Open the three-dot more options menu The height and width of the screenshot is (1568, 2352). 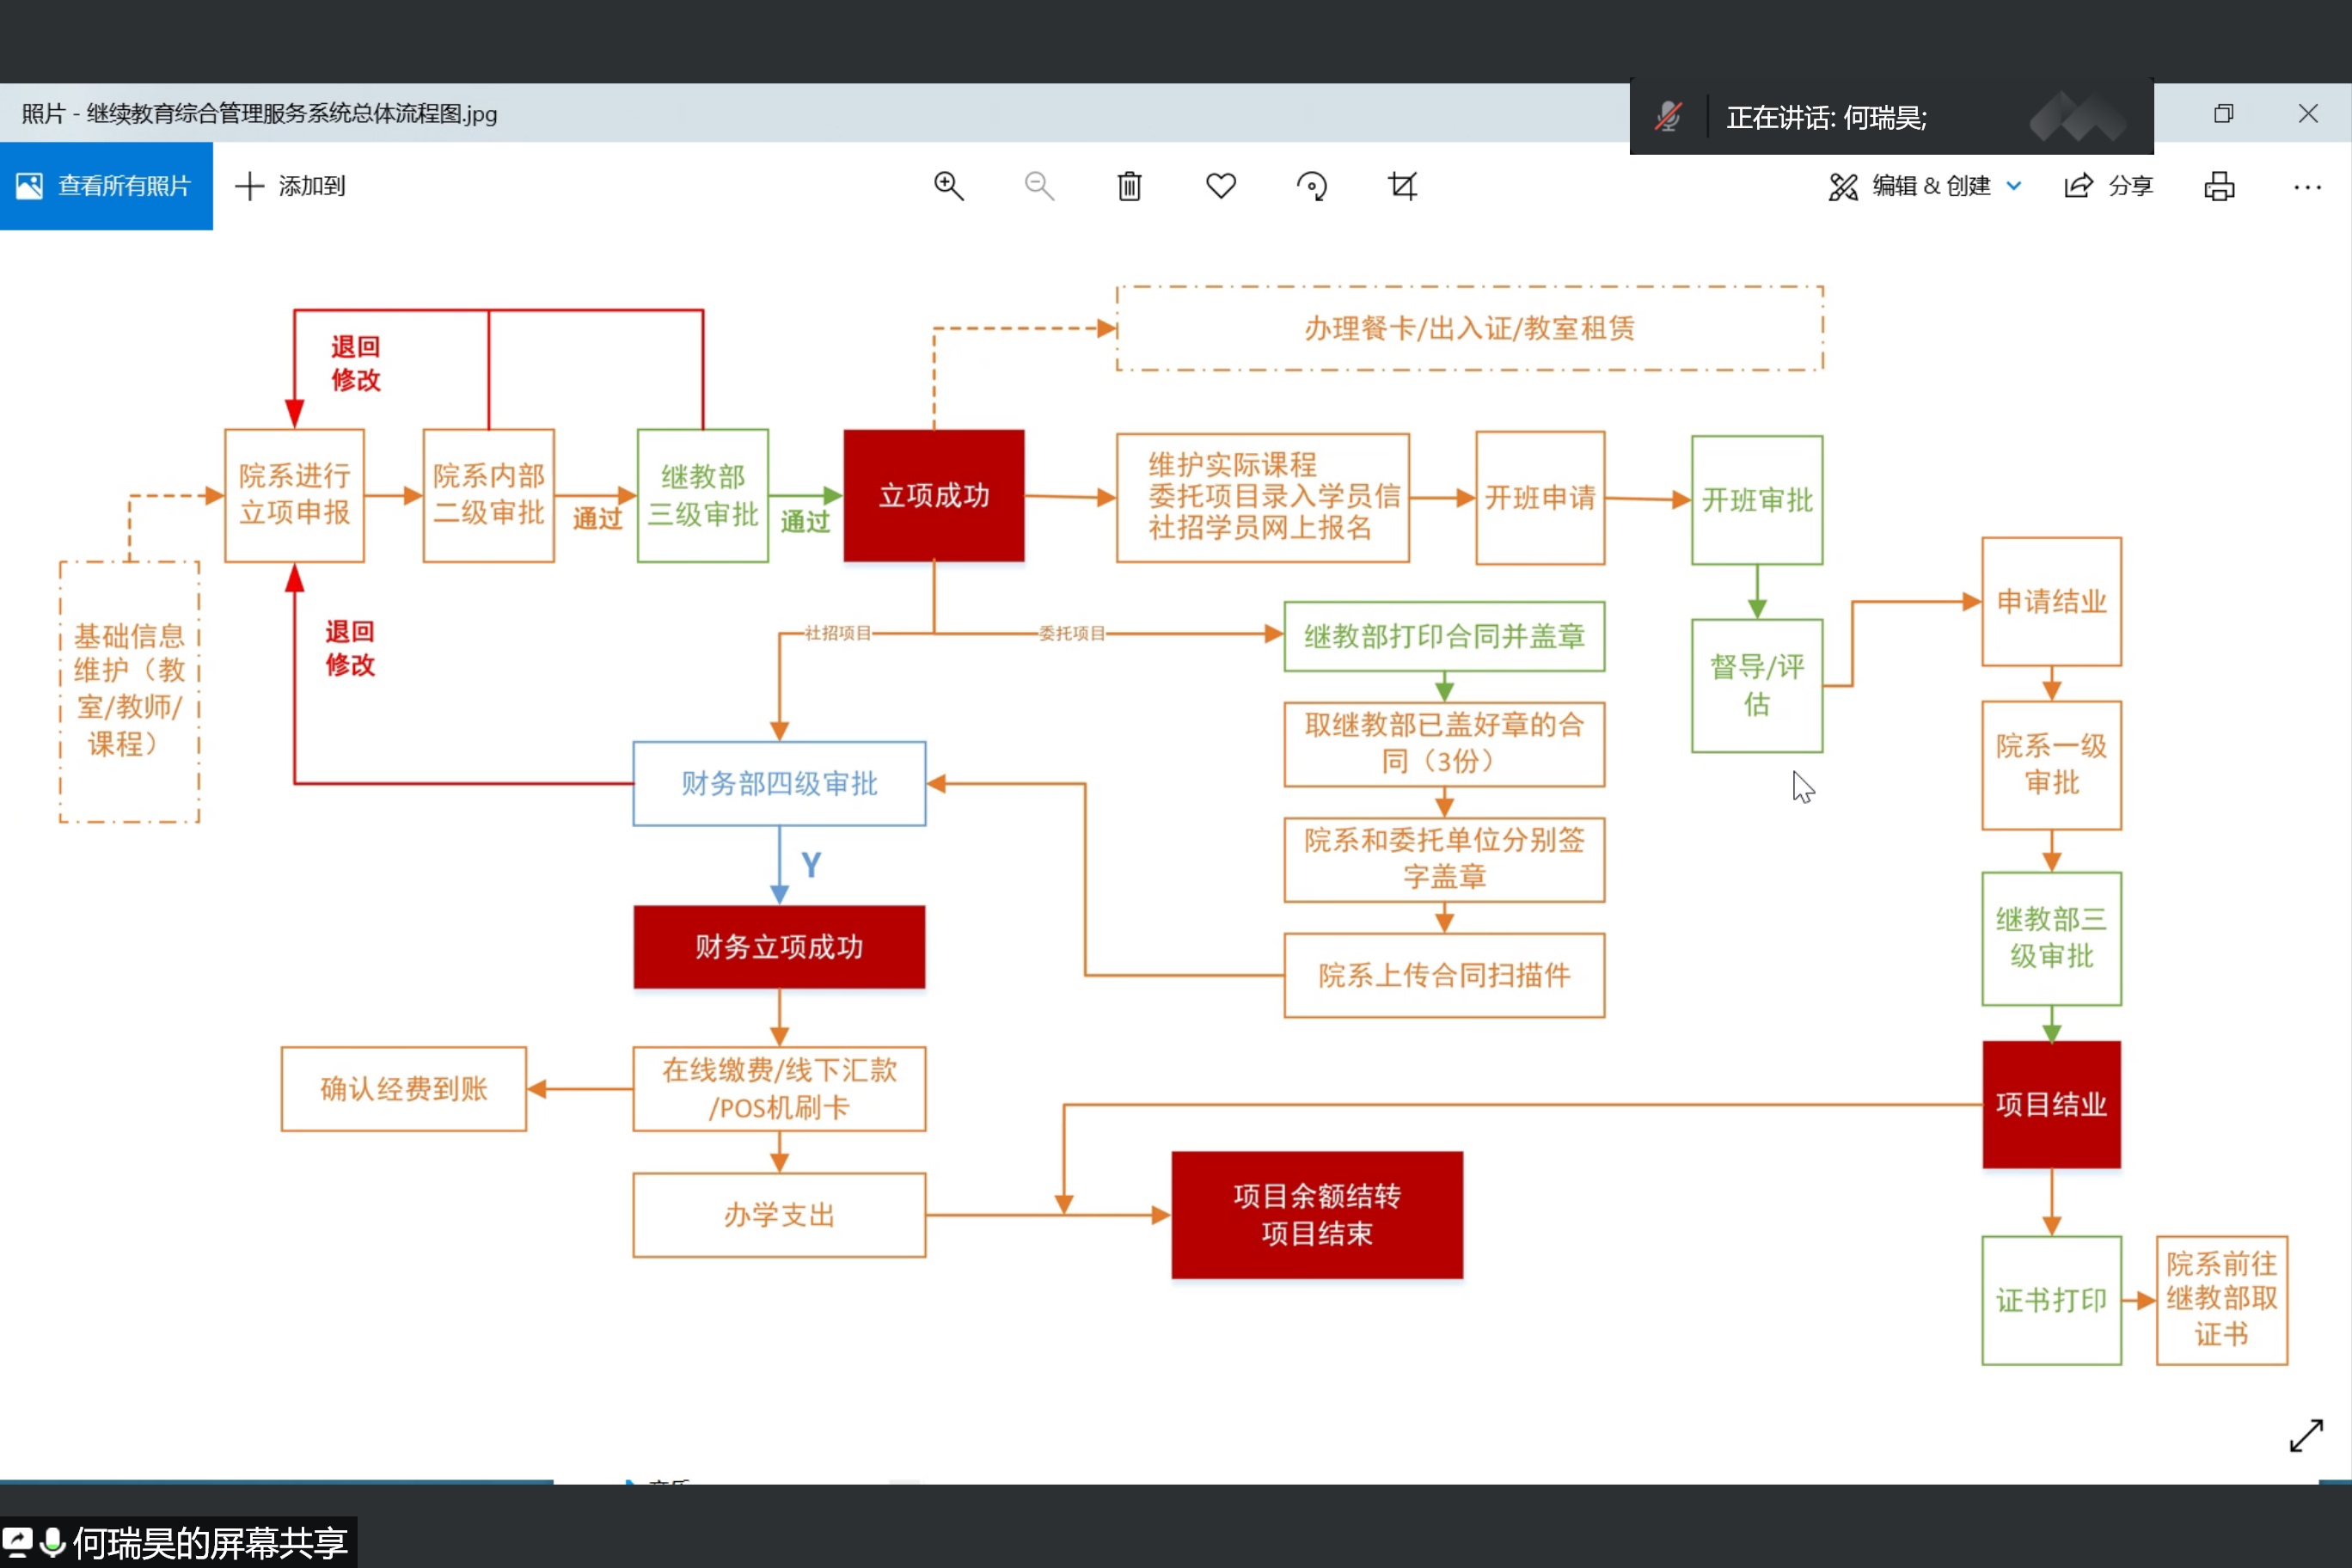click(x=2307, y=187)
